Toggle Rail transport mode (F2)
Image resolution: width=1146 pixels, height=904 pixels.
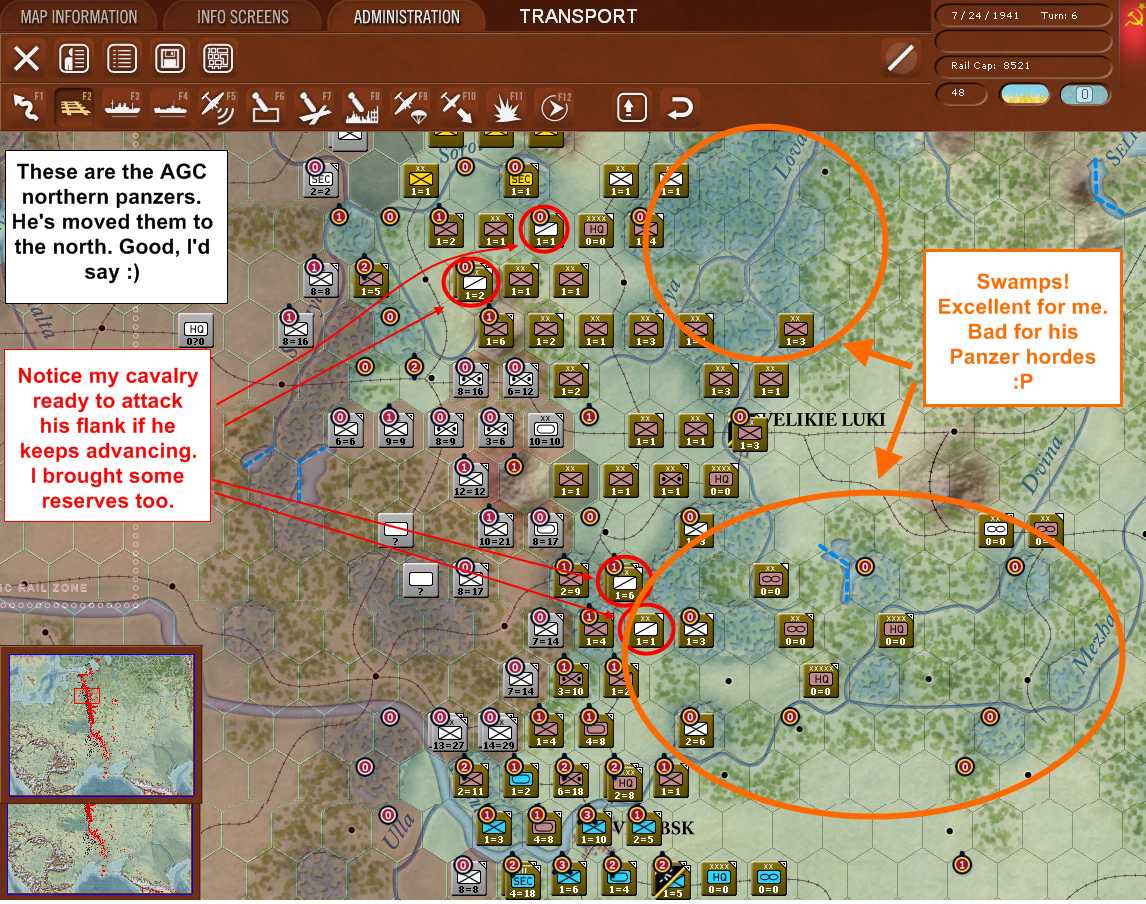coord(75,107)
